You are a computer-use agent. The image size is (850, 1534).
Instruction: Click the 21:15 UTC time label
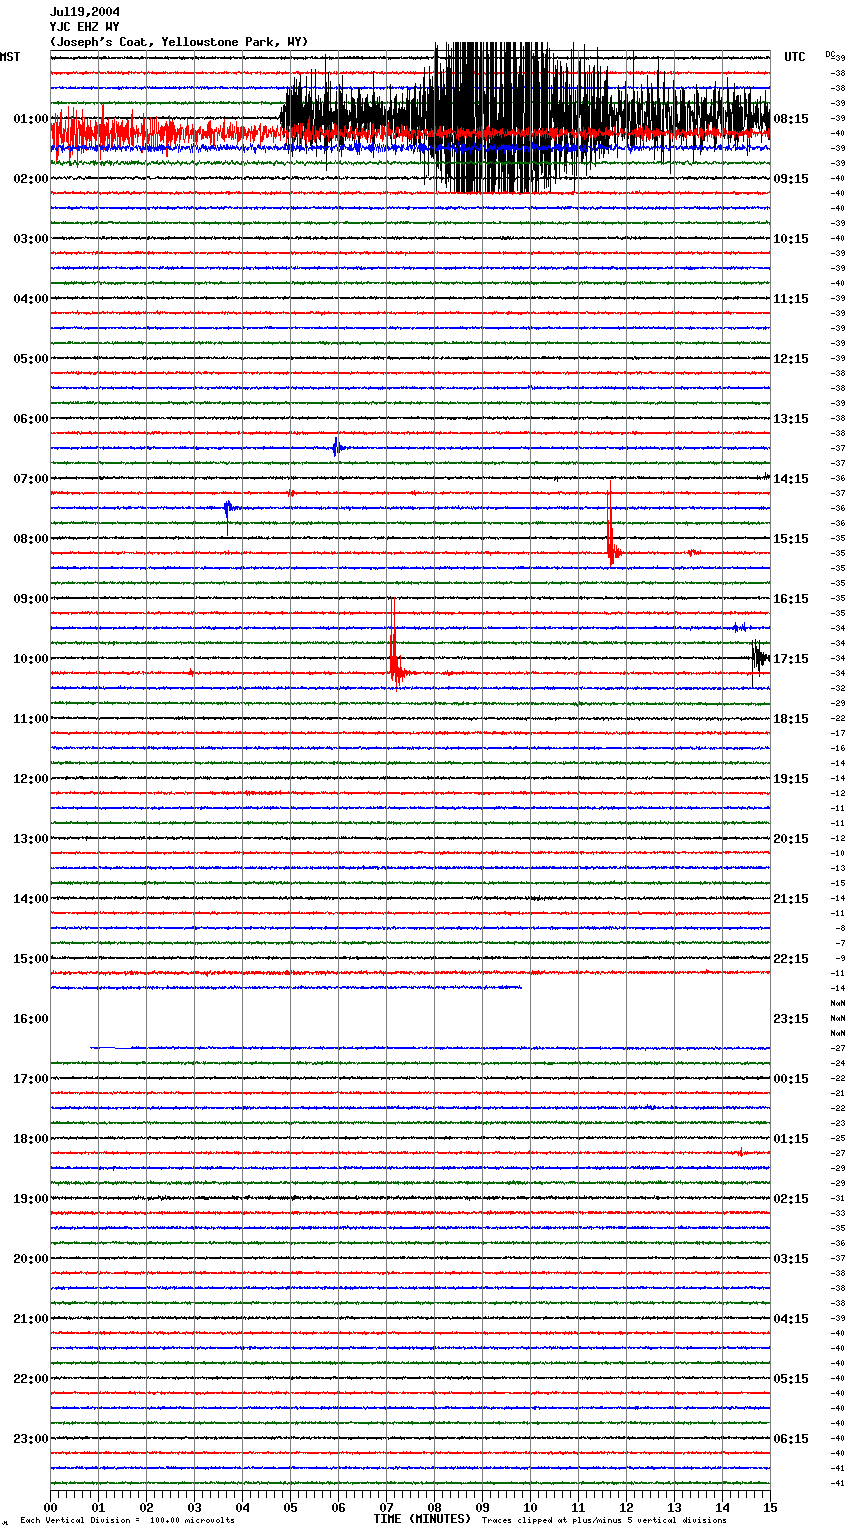pyautogui.click(x=791, y=899)
